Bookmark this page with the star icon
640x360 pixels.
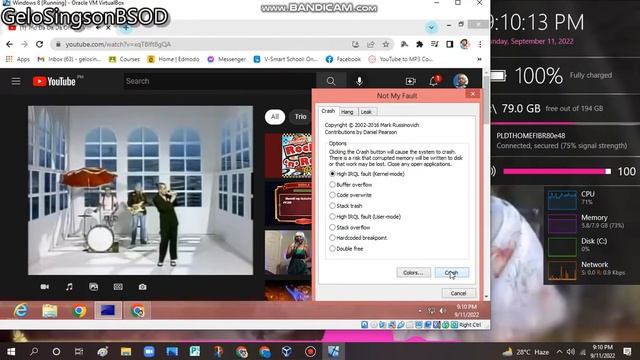point(386,44)
